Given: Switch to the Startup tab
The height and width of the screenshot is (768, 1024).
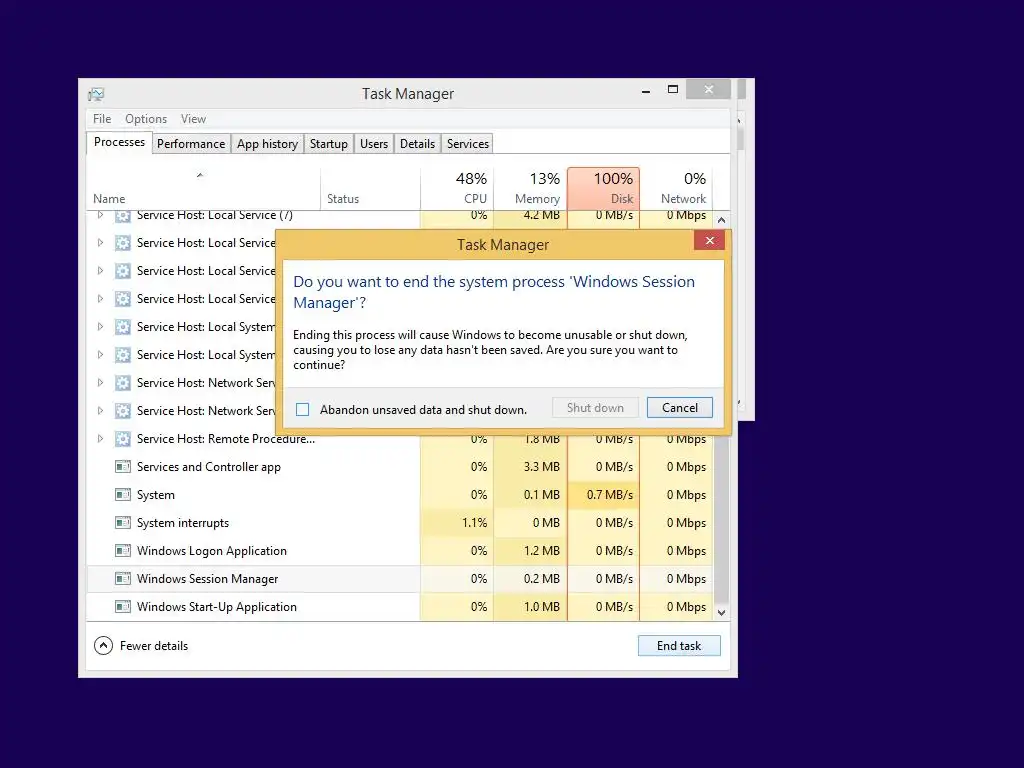Looking at the screenshot, I should coord(328,144).
